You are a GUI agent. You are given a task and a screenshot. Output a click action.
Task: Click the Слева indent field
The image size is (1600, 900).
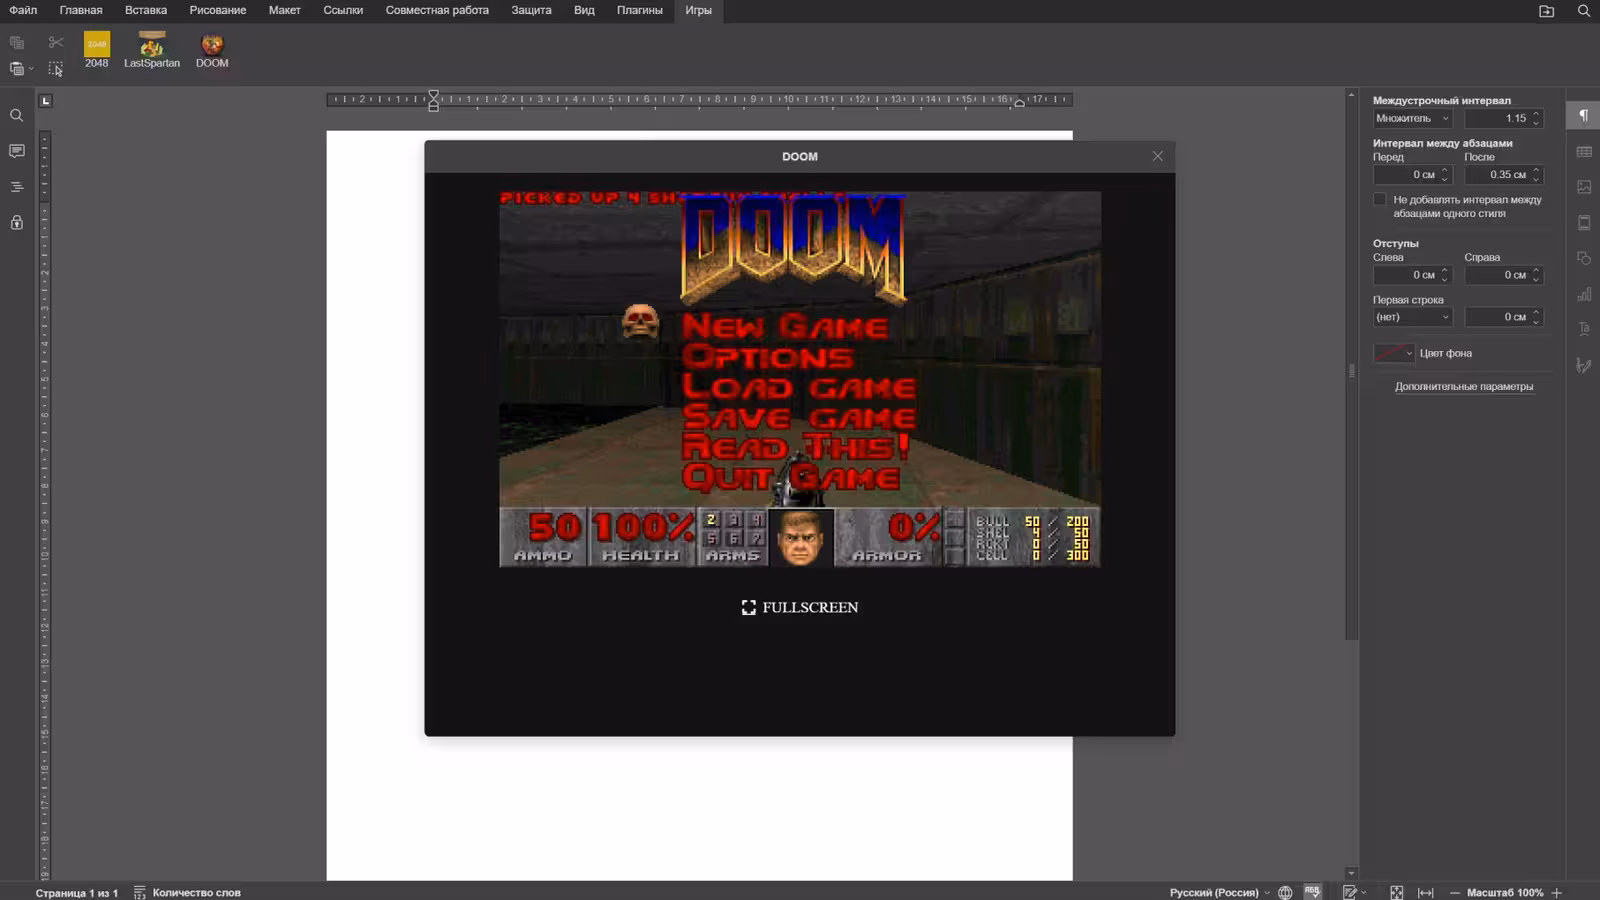pos(1412,275)
